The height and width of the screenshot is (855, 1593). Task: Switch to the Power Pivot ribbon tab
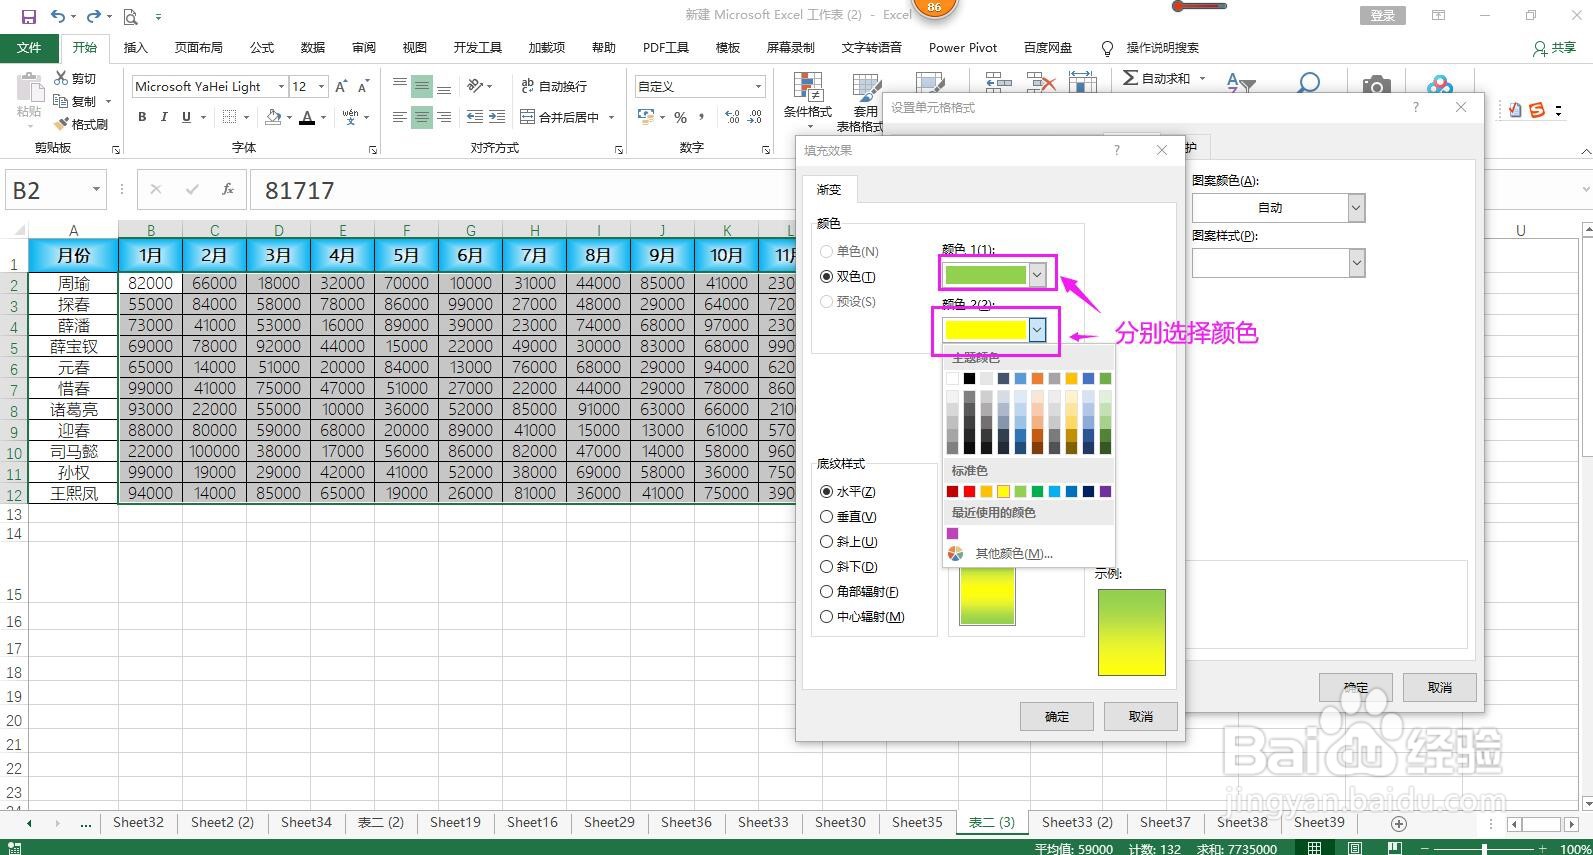pos(963,47)
